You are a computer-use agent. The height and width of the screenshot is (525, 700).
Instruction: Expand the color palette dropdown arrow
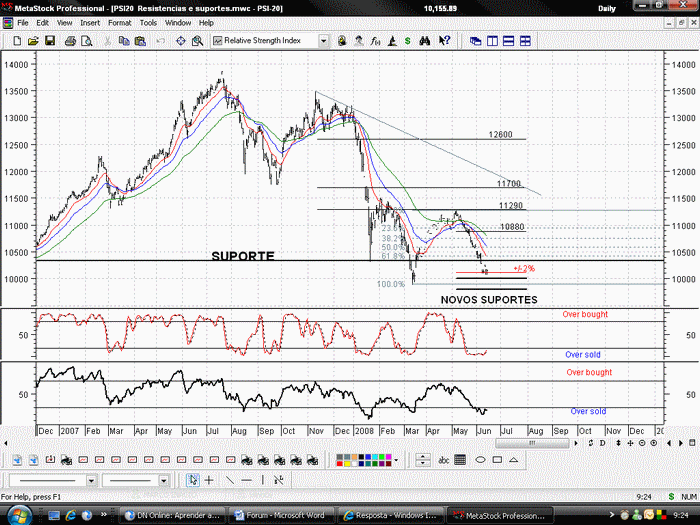(396, 460)
